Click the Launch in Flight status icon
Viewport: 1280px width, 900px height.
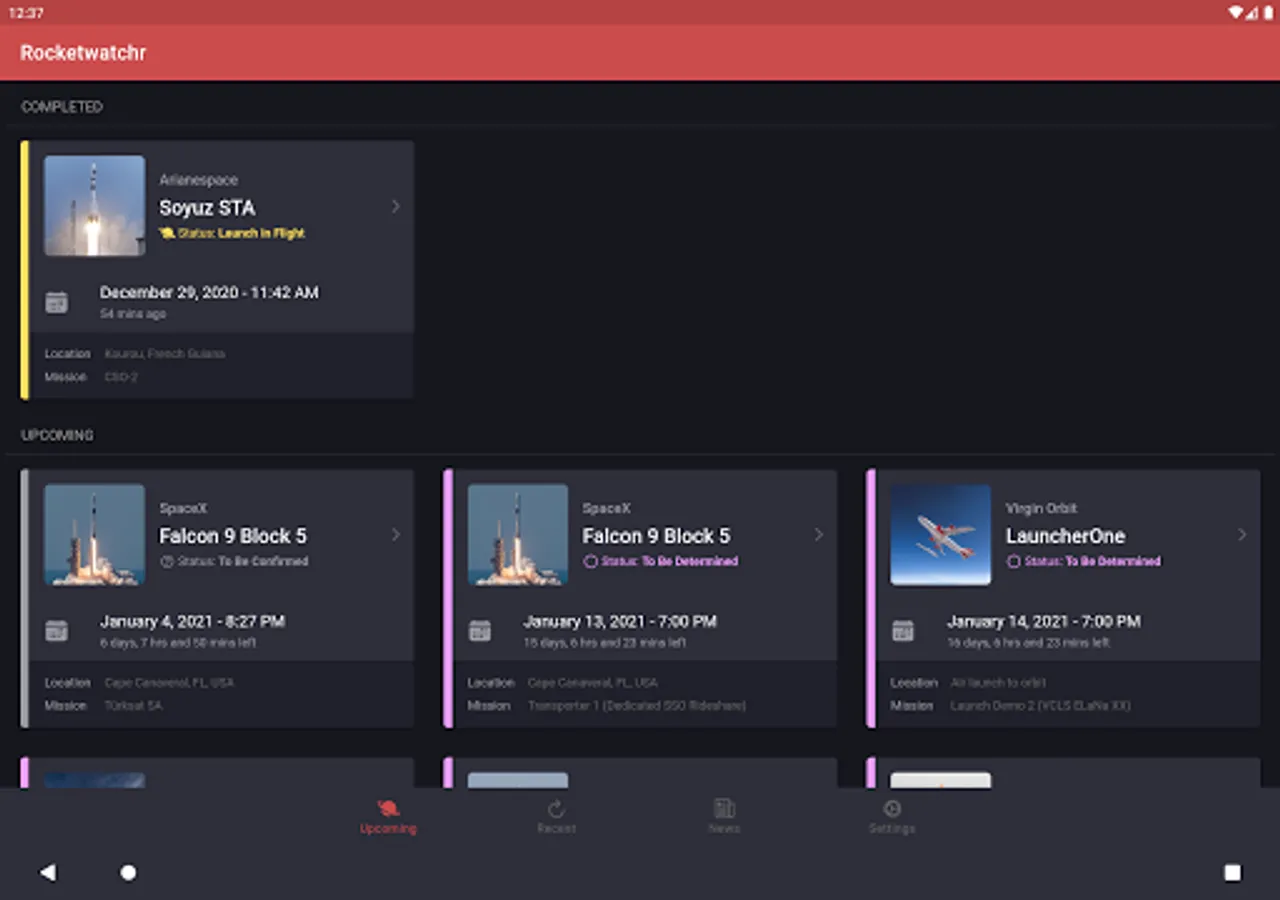point(167,233)
